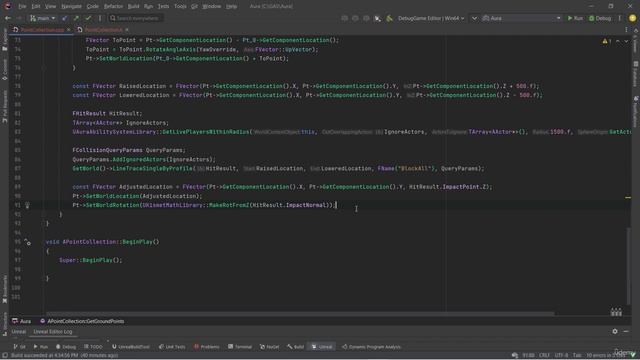Open the editor tabs options menu
640x360 pixels.
pyautogui.click(x=627, y=30)
